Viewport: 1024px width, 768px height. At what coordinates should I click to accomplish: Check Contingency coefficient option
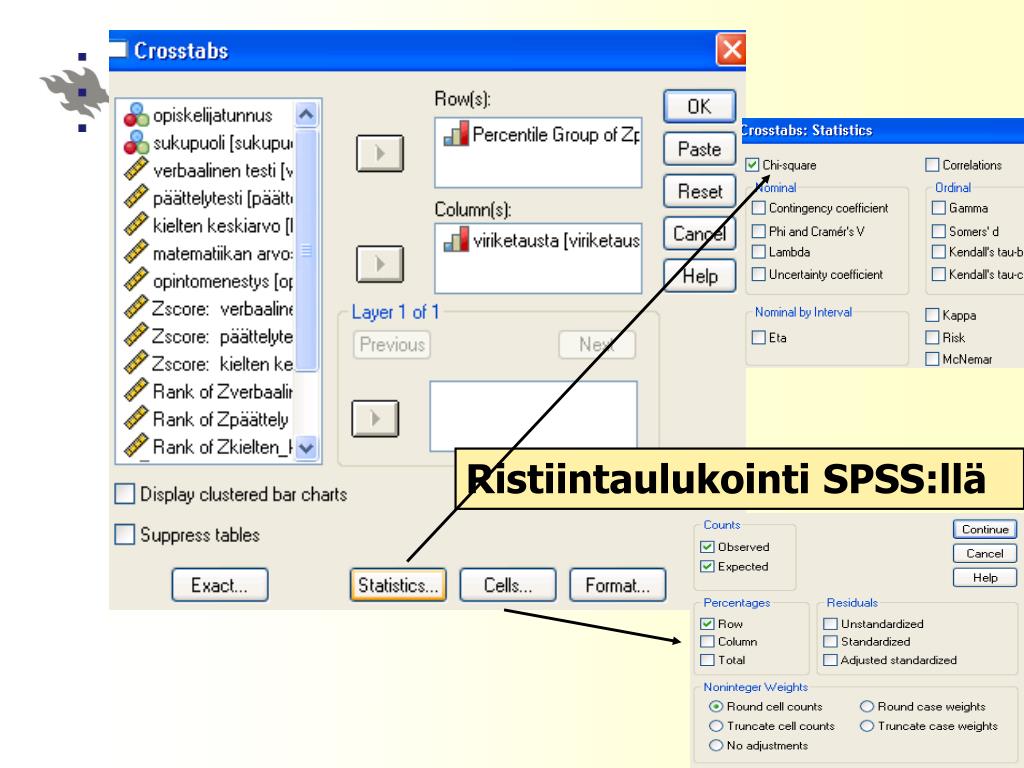(x=759, y=208)
